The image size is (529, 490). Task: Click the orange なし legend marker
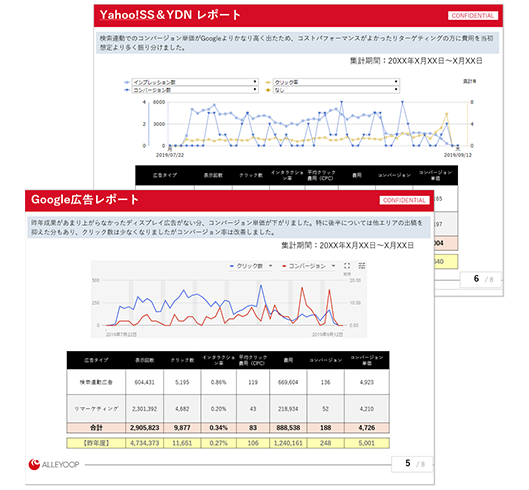coord(268,90)
